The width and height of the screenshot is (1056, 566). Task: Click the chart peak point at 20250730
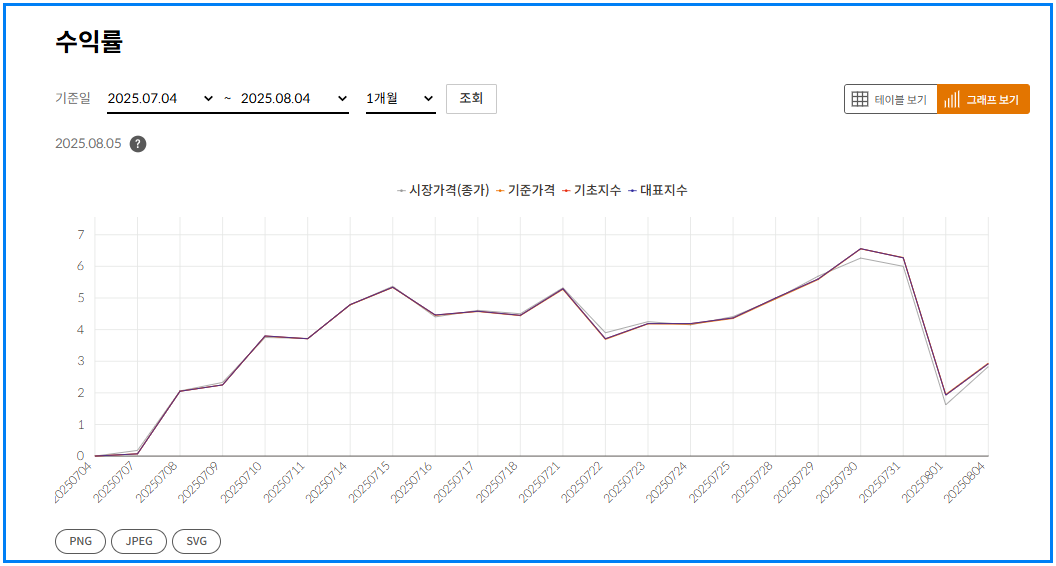[861, 249]
